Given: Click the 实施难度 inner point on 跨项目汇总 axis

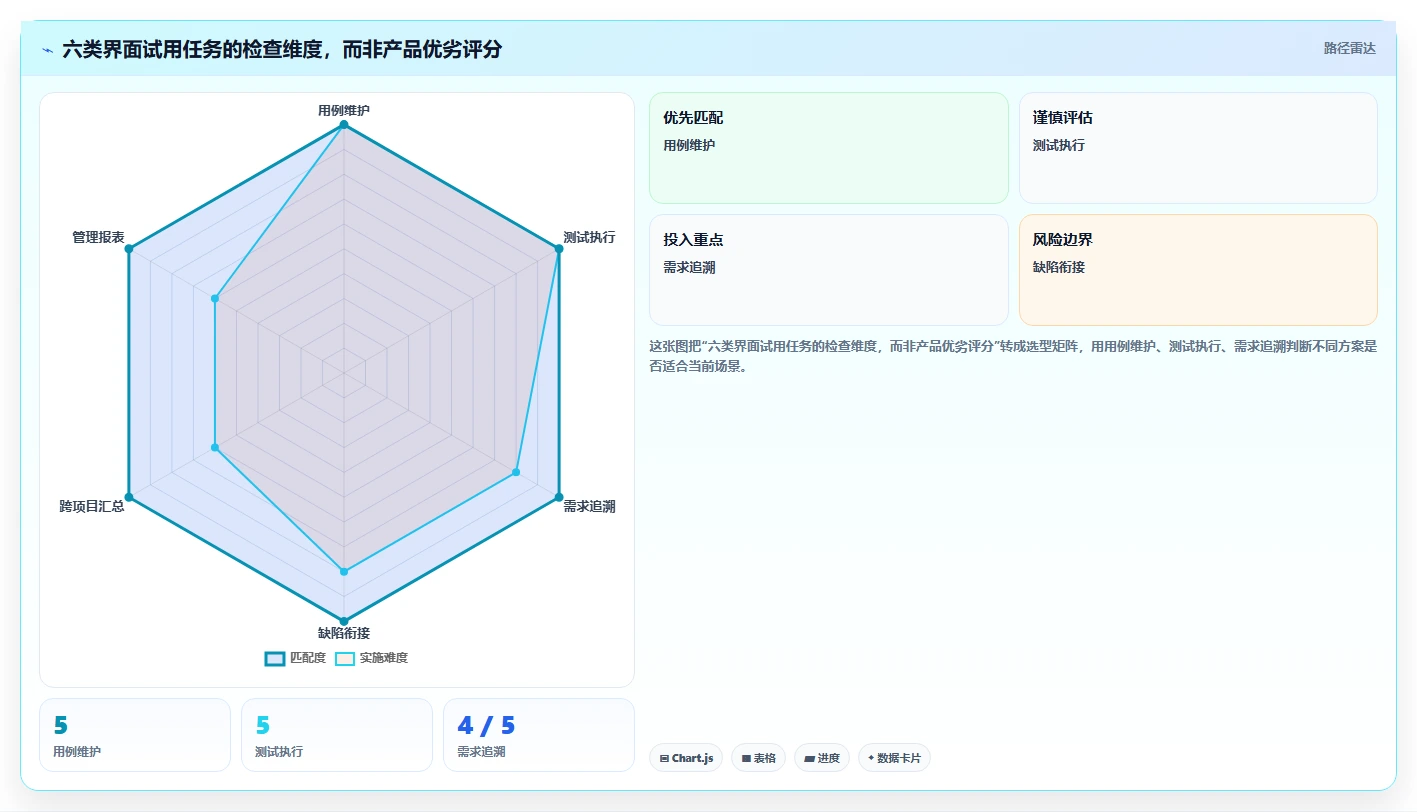Looking at the screenshot, I should click(215, 447).
